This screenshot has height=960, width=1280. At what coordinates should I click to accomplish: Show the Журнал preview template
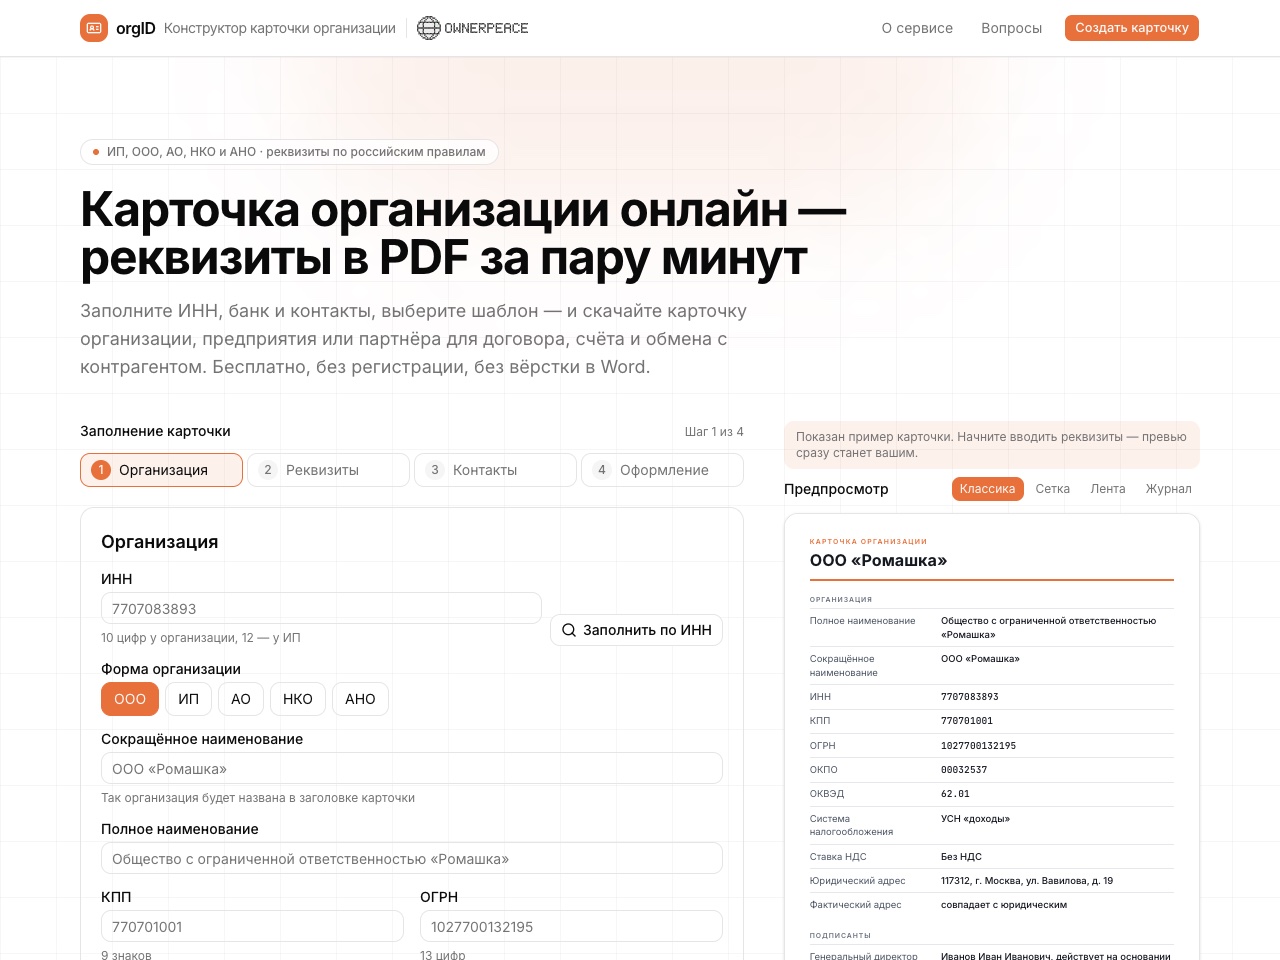point(1169,489)
